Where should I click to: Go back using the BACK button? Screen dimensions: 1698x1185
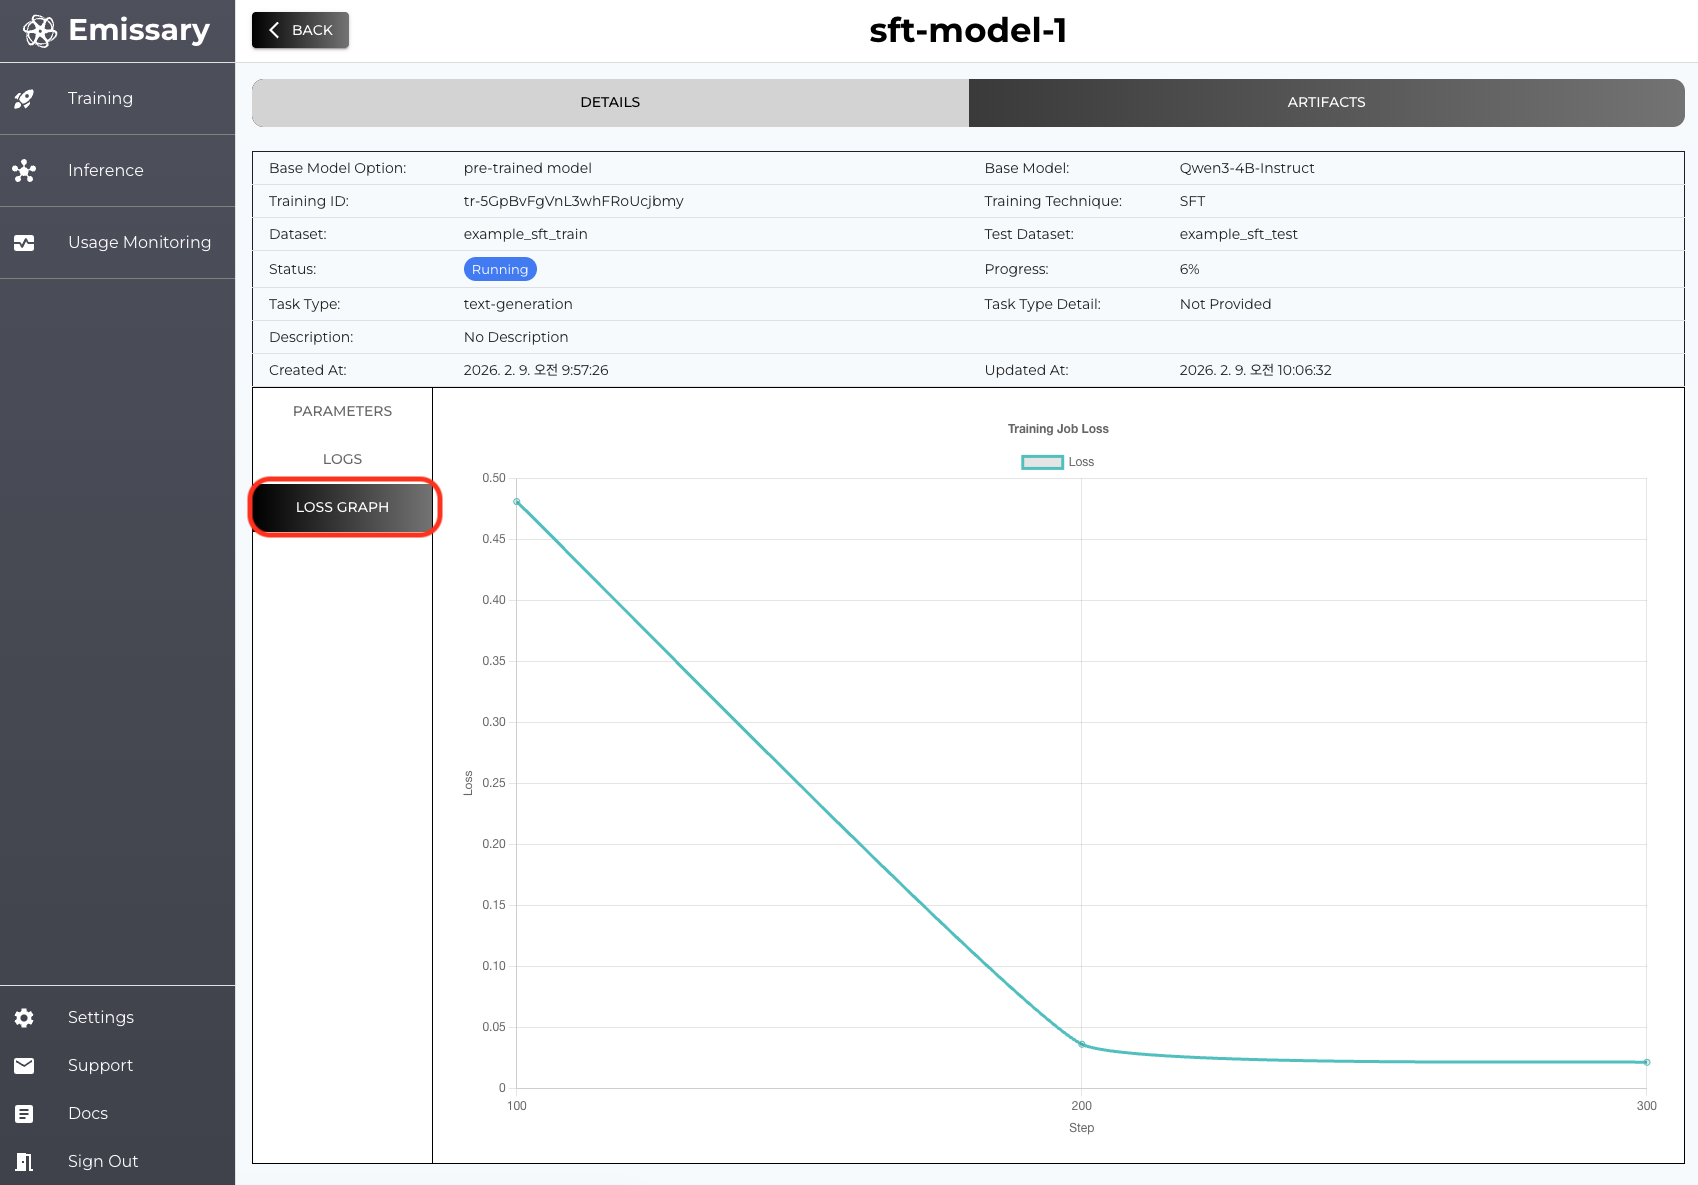click(300, 30)
